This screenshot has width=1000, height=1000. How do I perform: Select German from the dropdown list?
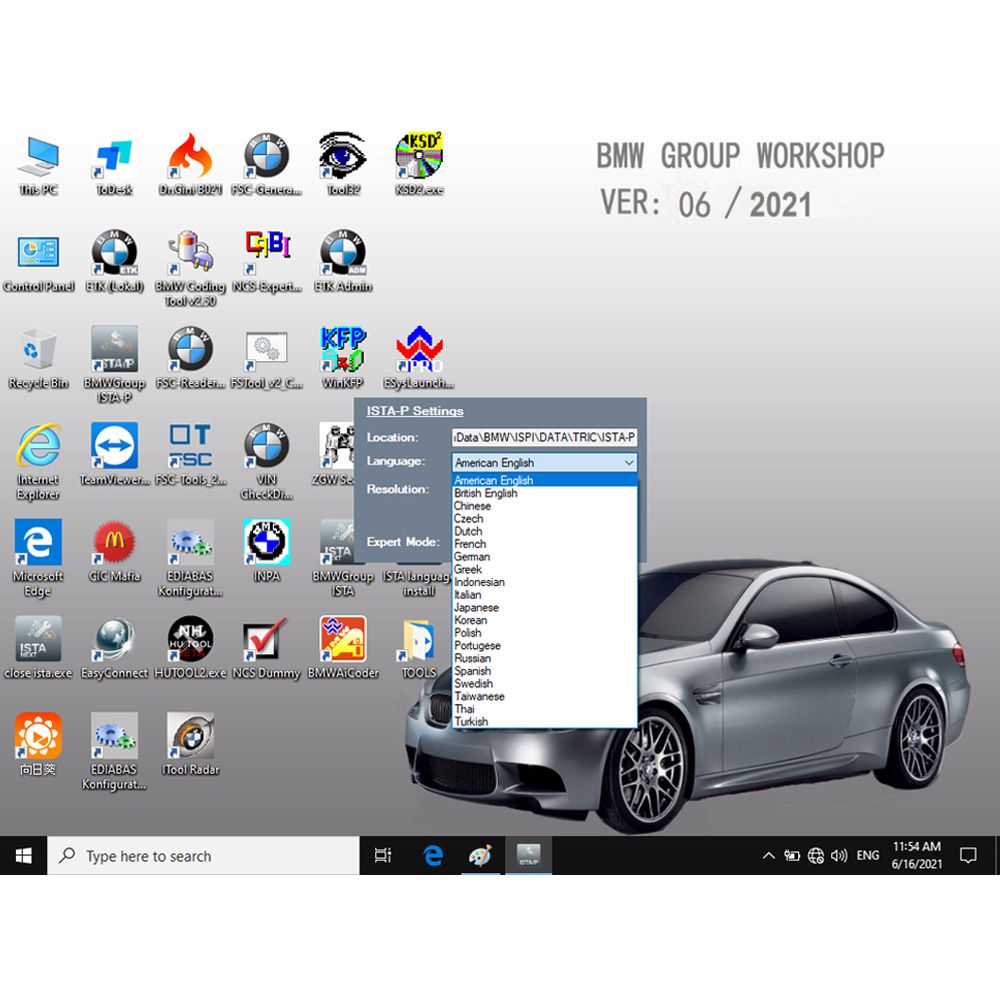pyautogui.click(x=545, y=557)
